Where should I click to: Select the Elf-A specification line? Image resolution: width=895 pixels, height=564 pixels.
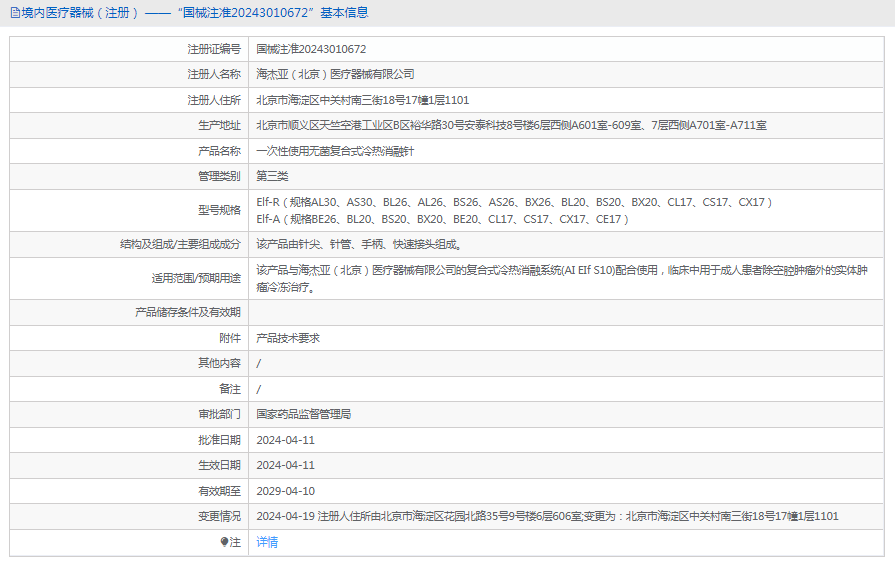442,219
